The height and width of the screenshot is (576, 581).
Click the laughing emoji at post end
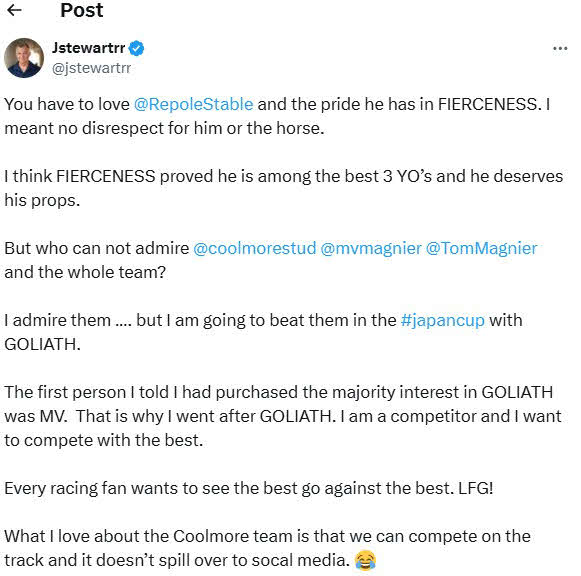[365, 560]
